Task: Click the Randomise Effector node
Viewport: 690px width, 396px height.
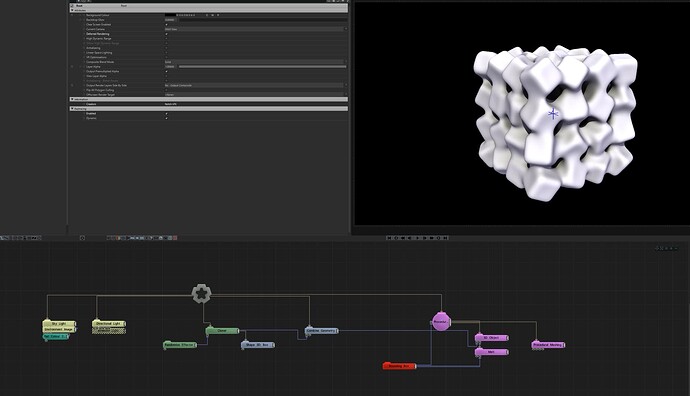Action: (180, 345)
